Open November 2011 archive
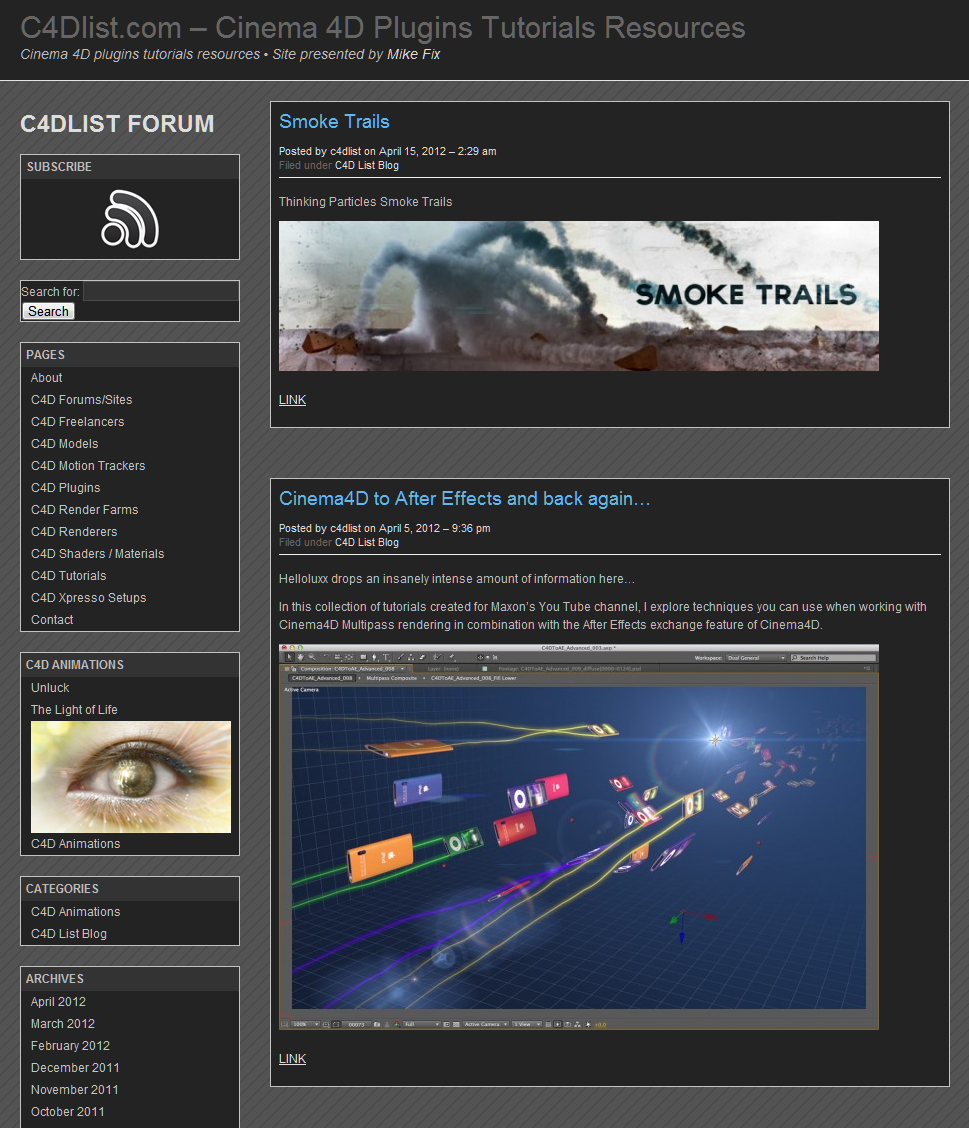 pyautogui.click(x=75, y=1090)
